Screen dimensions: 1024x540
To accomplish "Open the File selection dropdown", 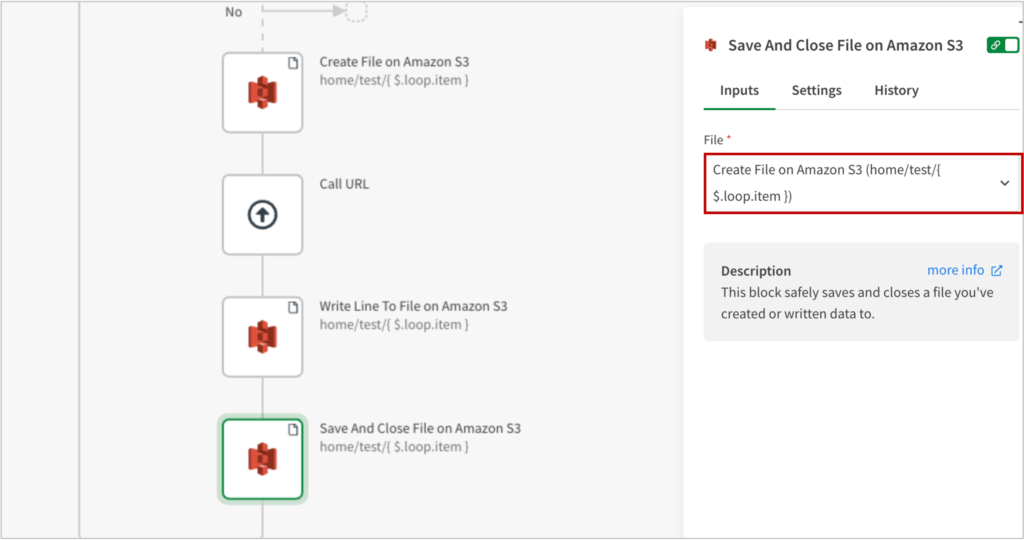I will [x=860, y=183].
